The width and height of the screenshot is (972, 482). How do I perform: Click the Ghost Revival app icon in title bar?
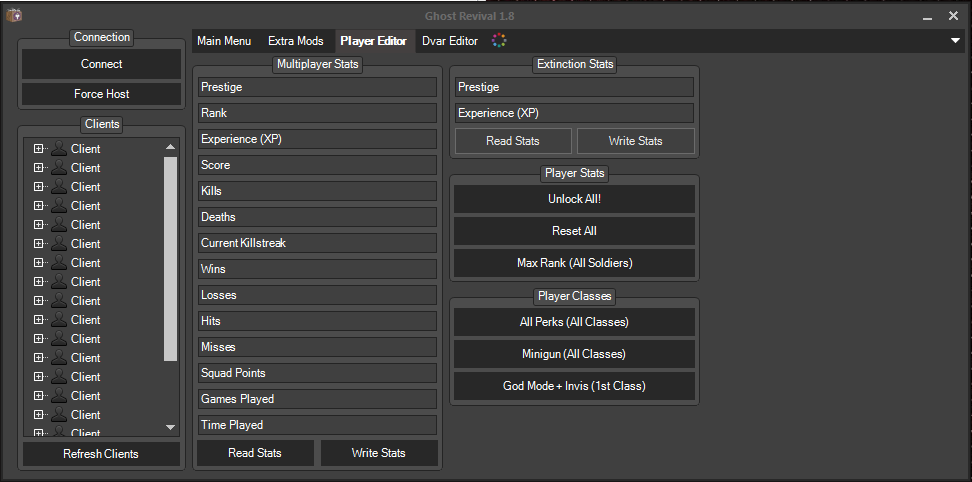pos(14,15)
